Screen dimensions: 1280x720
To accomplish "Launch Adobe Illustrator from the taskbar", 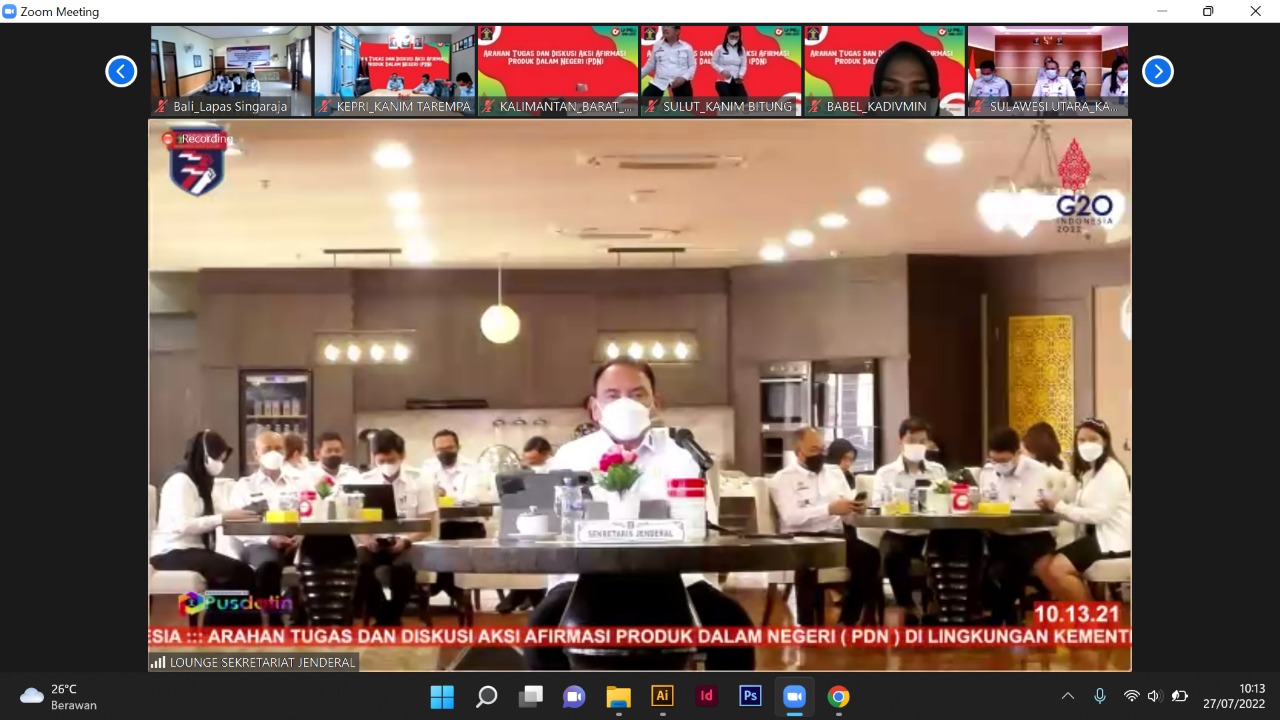I will point(662,696).
